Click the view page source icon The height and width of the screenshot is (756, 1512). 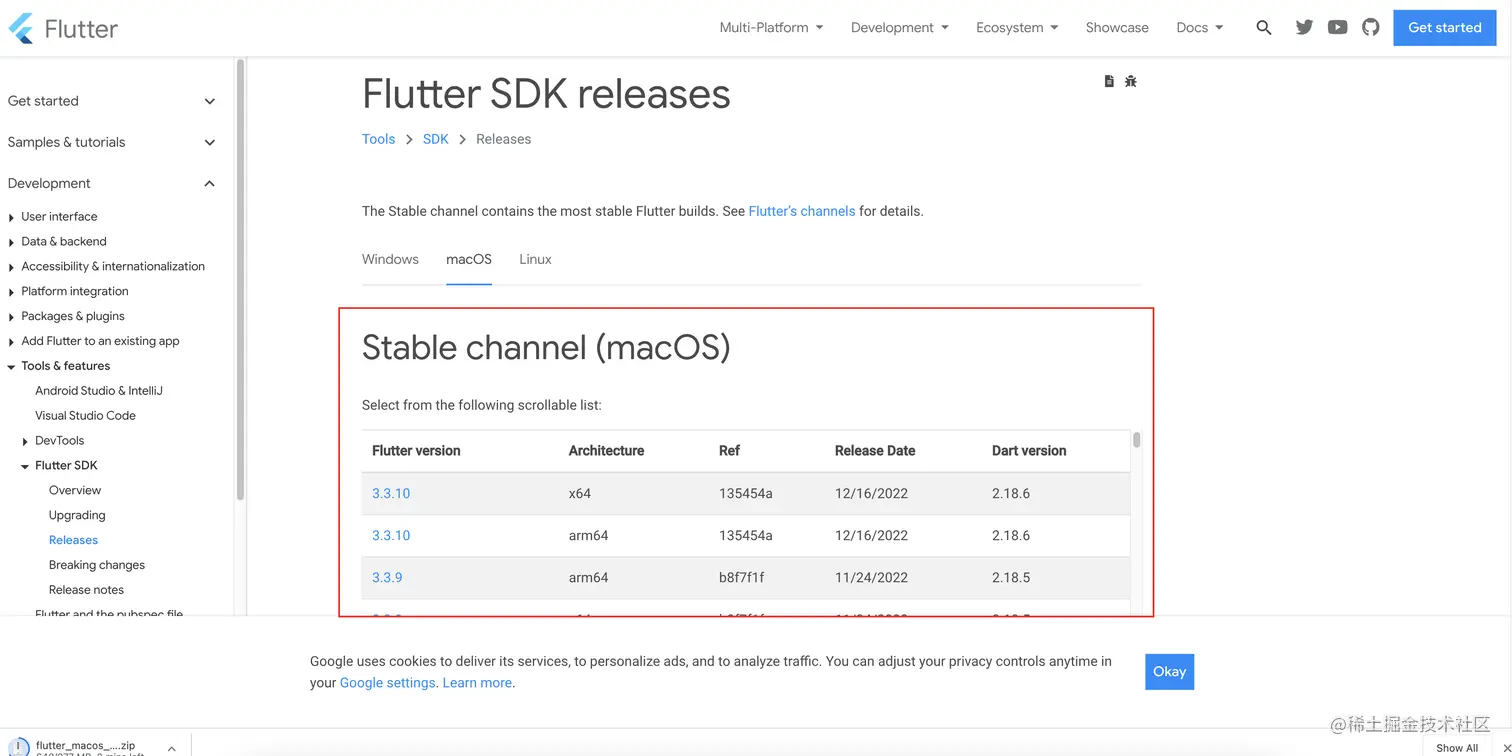(1109, 81)
